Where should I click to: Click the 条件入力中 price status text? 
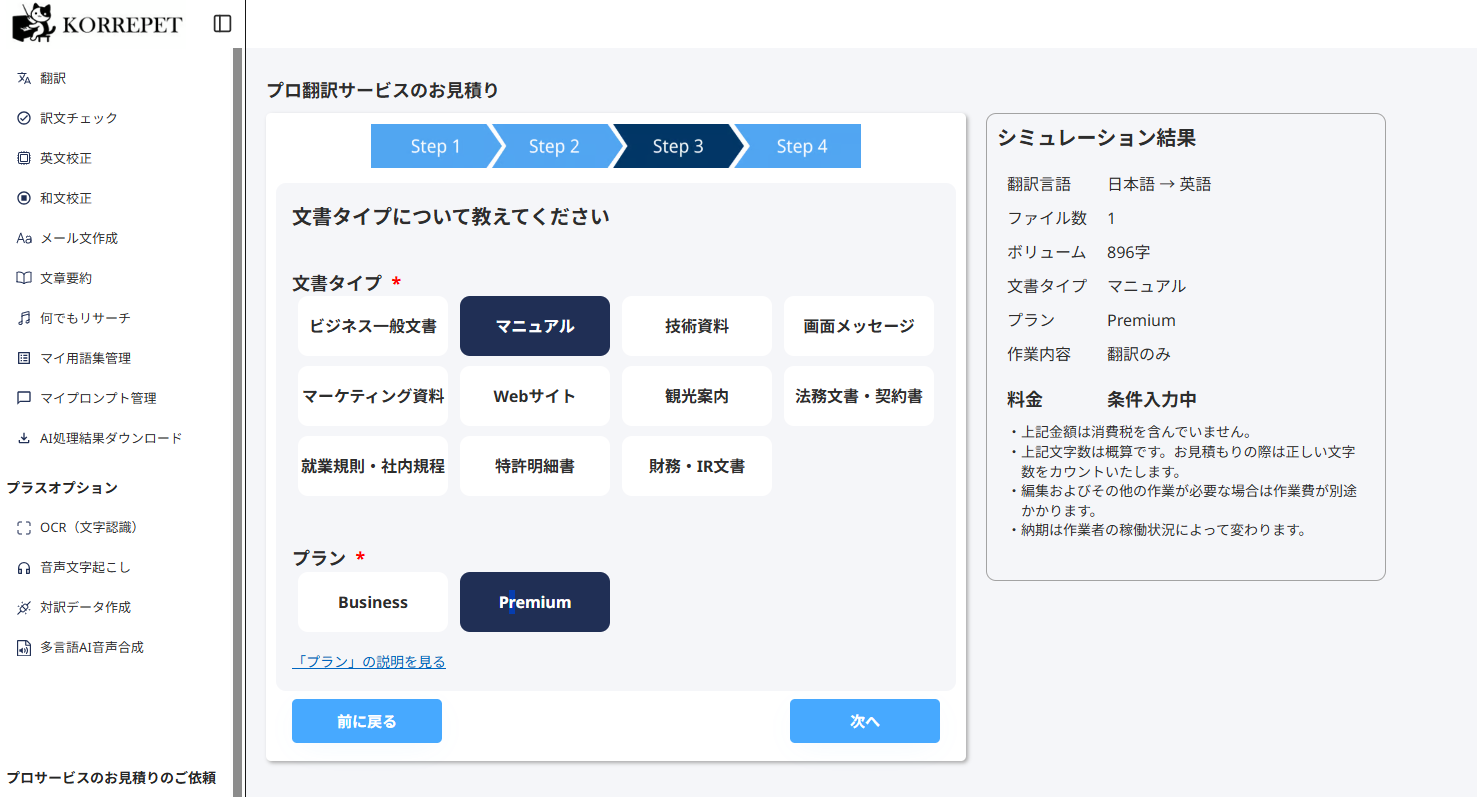click(1152, 400)
